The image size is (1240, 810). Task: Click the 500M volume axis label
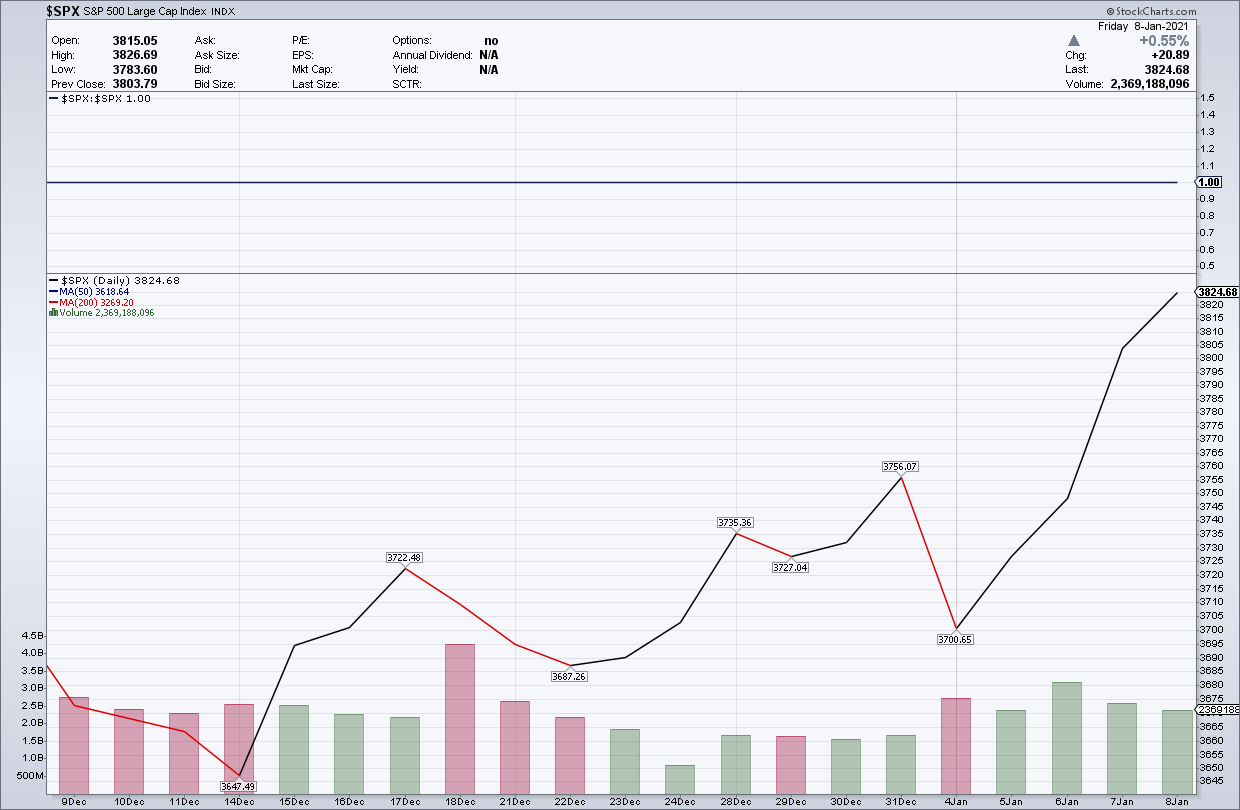[29, 776]
